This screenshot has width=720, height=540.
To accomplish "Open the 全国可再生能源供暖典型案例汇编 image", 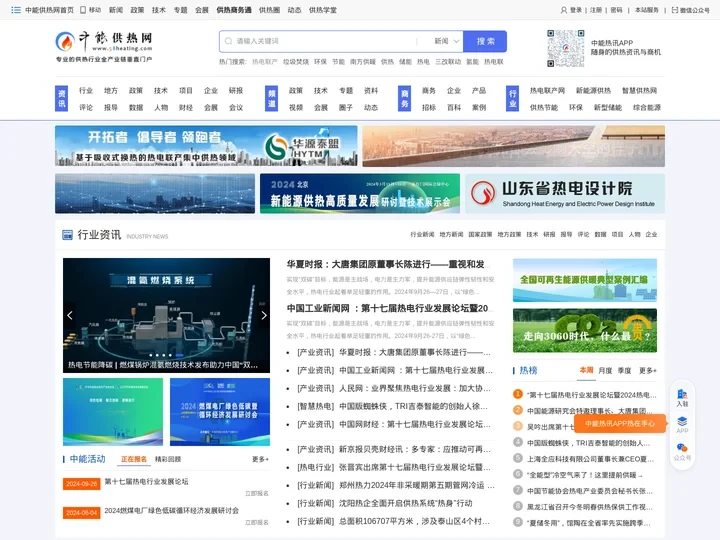I will 585,280.
